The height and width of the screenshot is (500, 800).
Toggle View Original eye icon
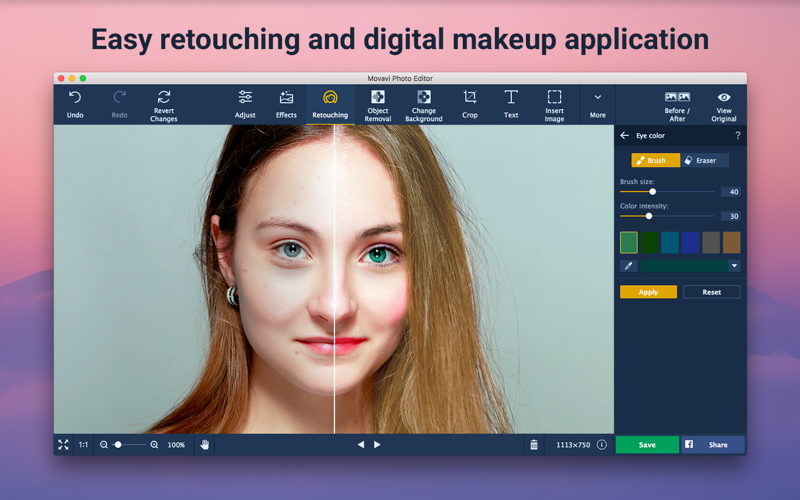[x=724, y=98]
